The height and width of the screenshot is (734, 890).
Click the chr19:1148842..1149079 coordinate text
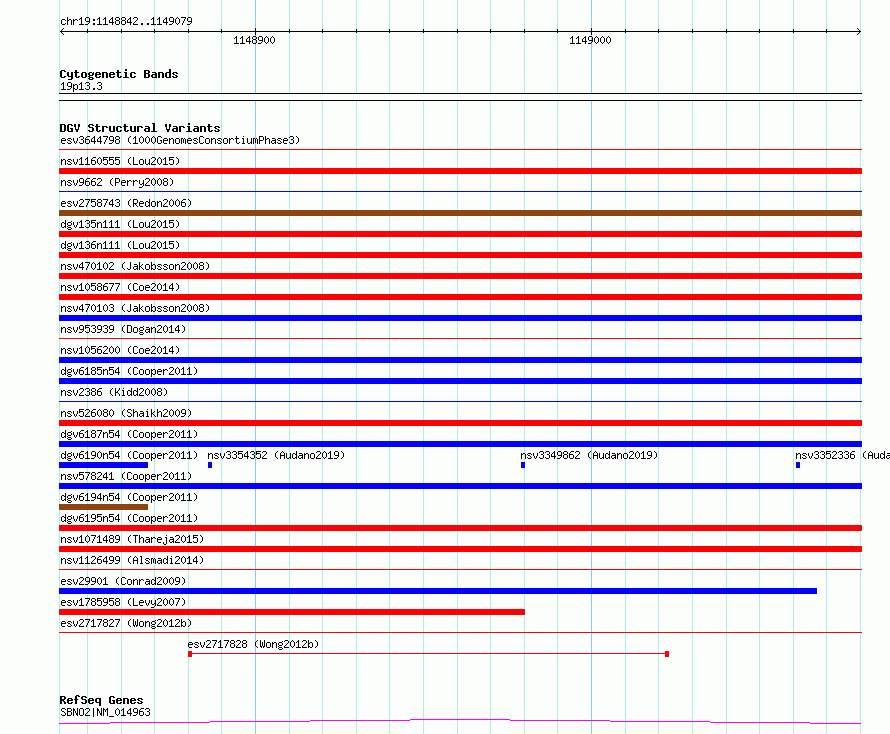click(126, 21)
